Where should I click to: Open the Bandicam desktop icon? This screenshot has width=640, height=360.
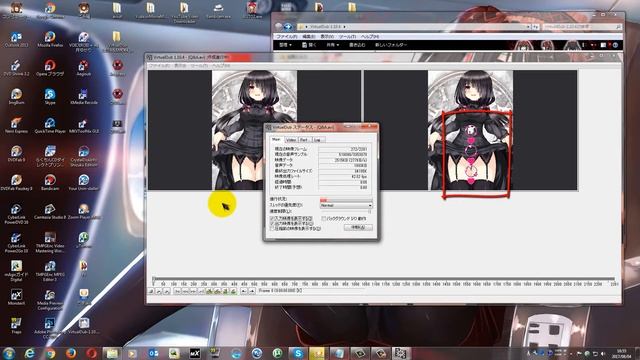pyautogui.click(x=50, y=182)
